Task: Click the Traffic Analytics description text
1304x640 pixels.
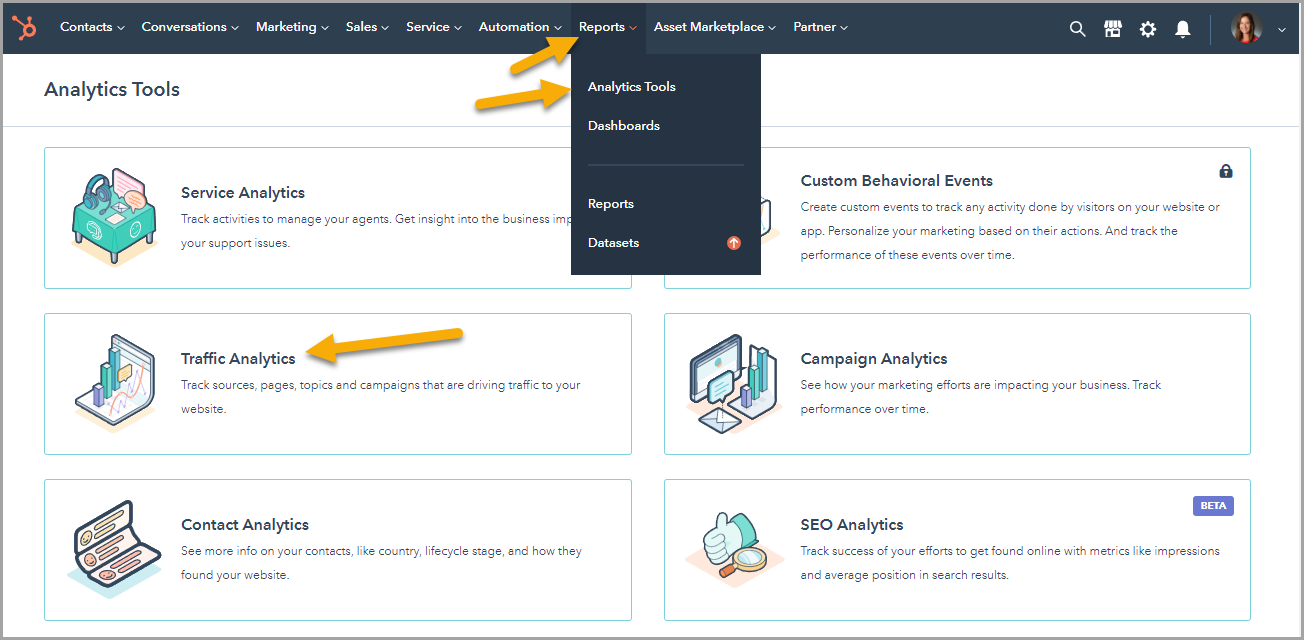Action: click(381, 397)
